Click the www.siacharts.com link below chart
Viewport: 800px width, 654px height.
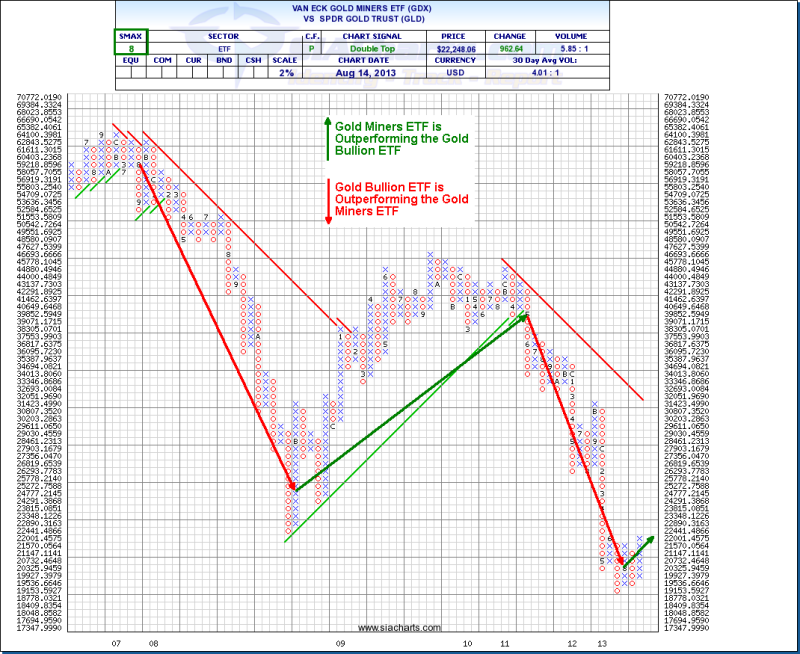(399, 628)
